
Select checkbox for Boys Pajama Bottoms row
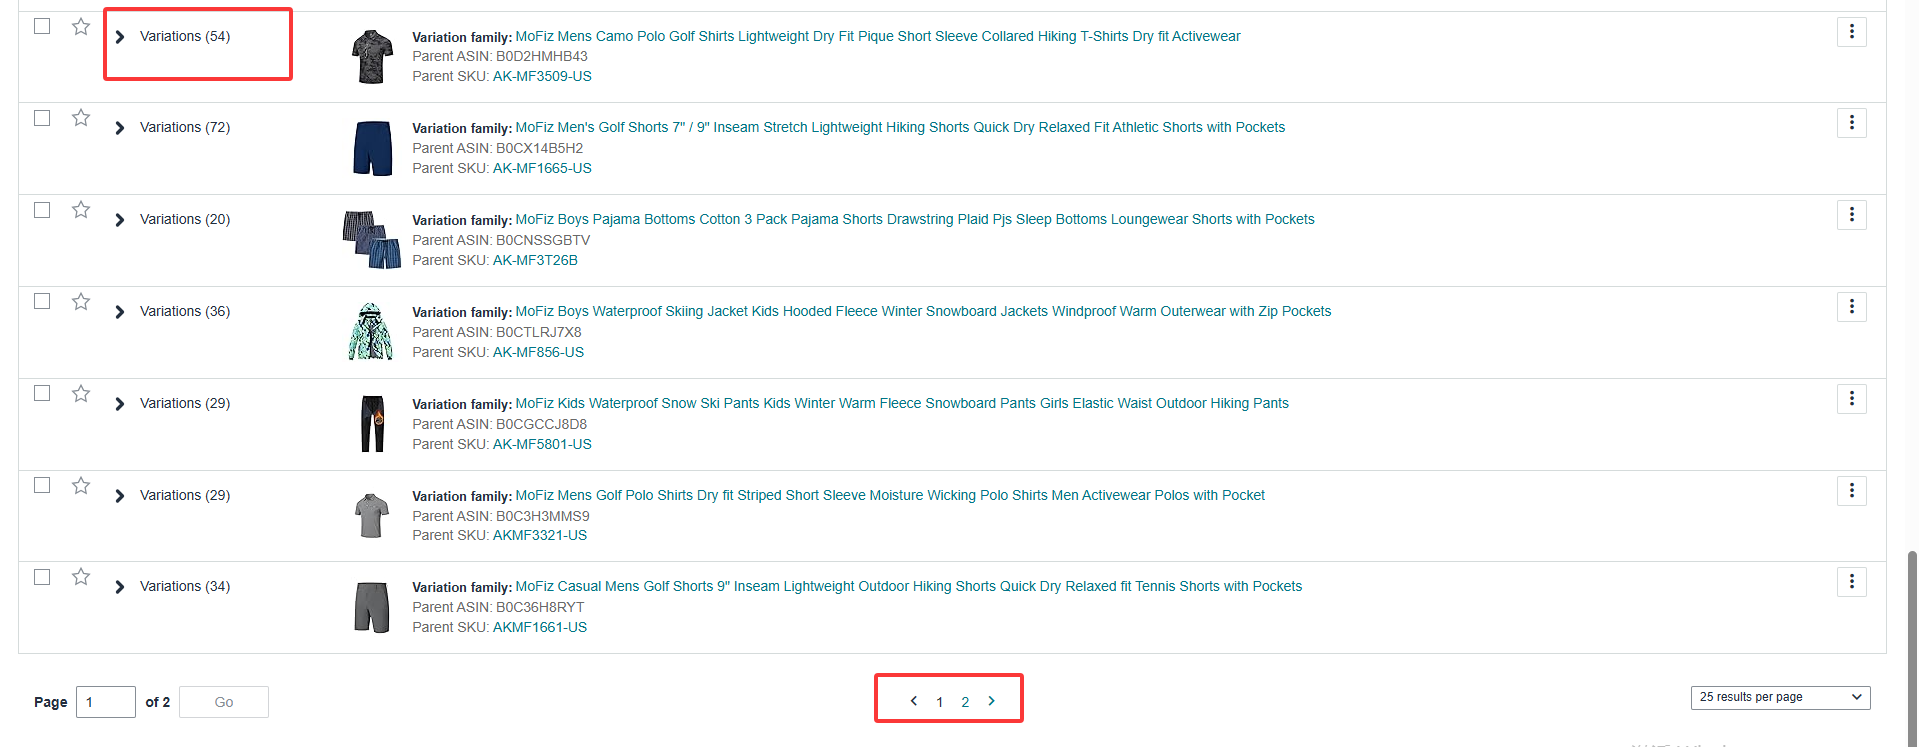pos(42,210)
